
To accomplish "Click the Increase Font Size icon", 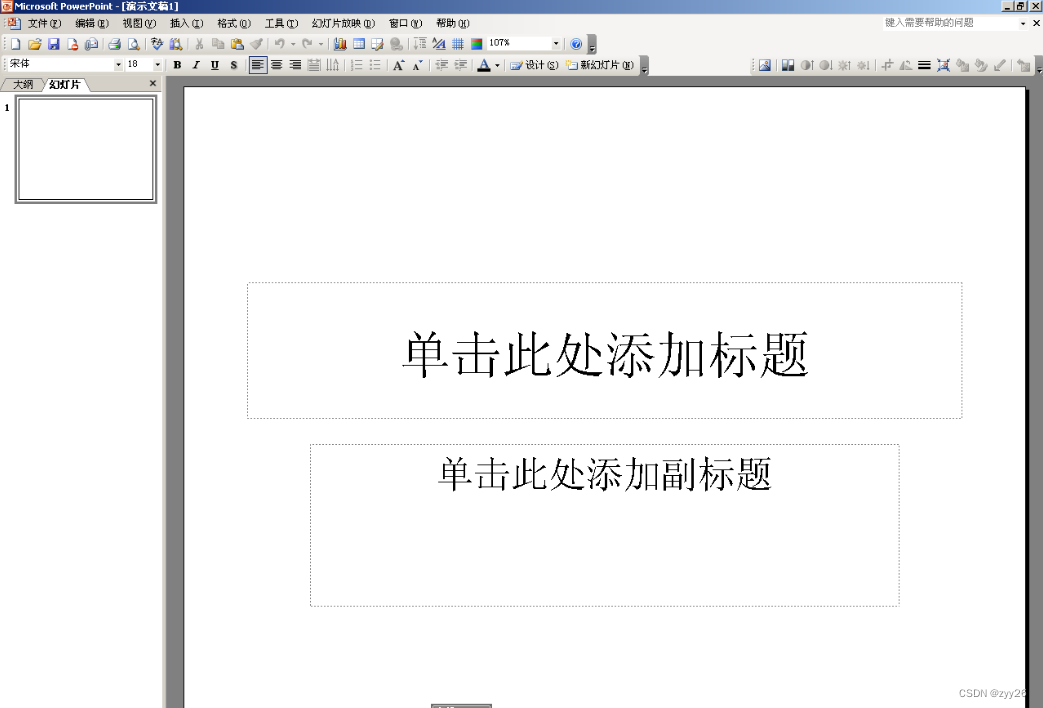I will click(398, 65).
